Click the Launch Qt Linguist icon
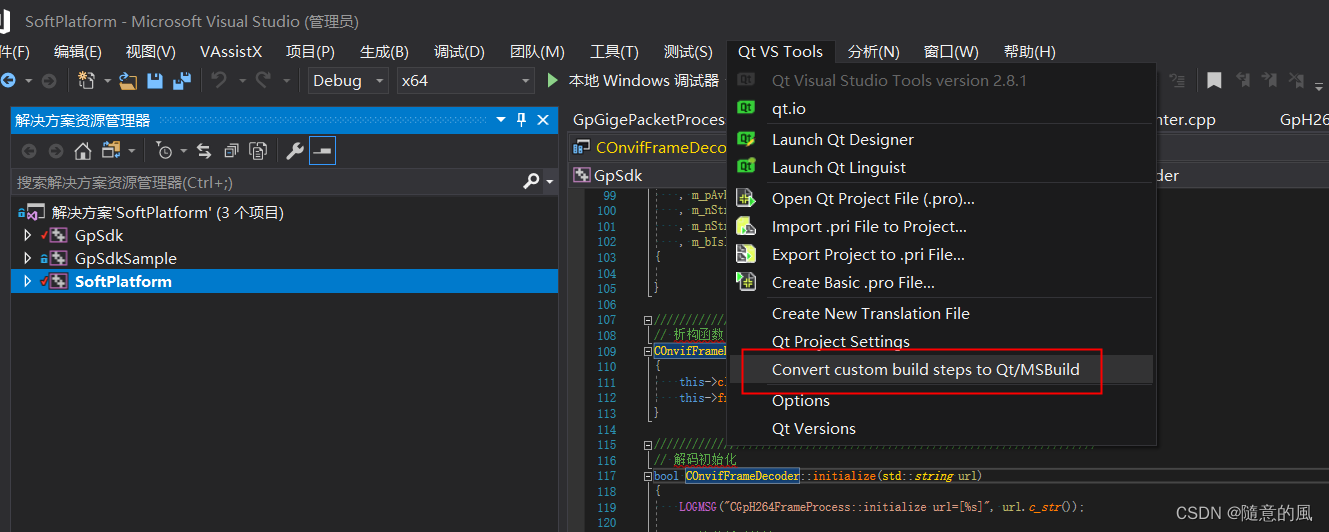The height and width of the screenshot is (532, 1329). pyautogui.click(x=746, y=167)
